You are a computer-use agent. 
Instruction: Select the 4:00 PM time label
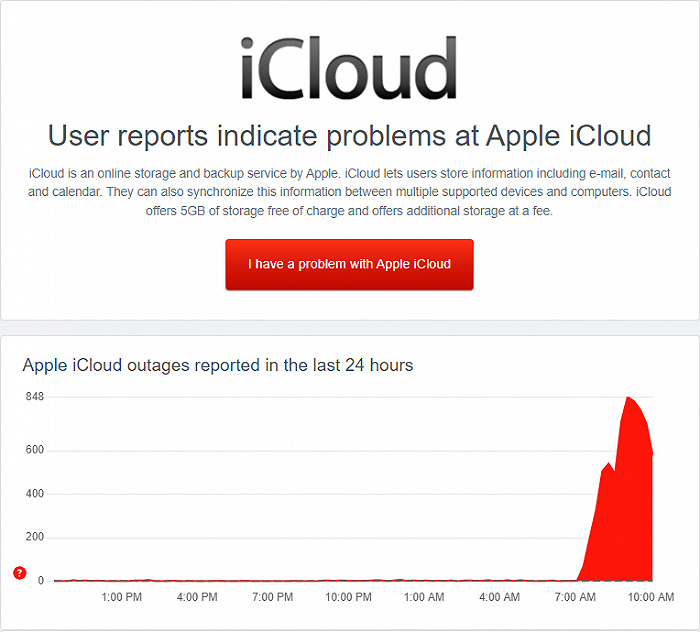(x=197, y=597)
